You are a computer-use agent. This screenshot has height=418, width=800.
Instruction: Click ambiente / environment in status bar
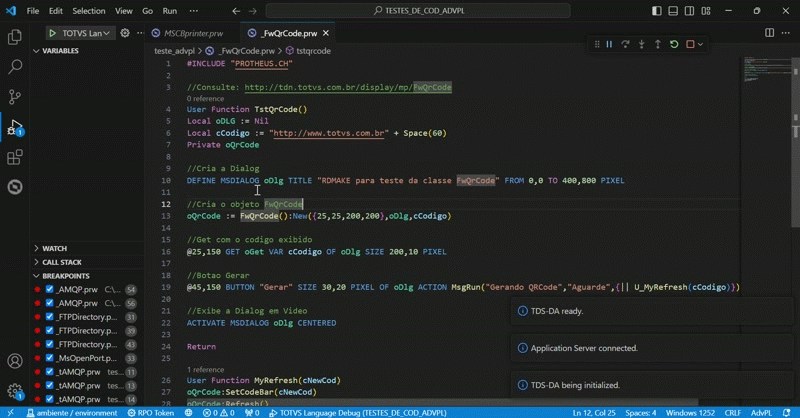pyautogui.click(x=72, y=413)
